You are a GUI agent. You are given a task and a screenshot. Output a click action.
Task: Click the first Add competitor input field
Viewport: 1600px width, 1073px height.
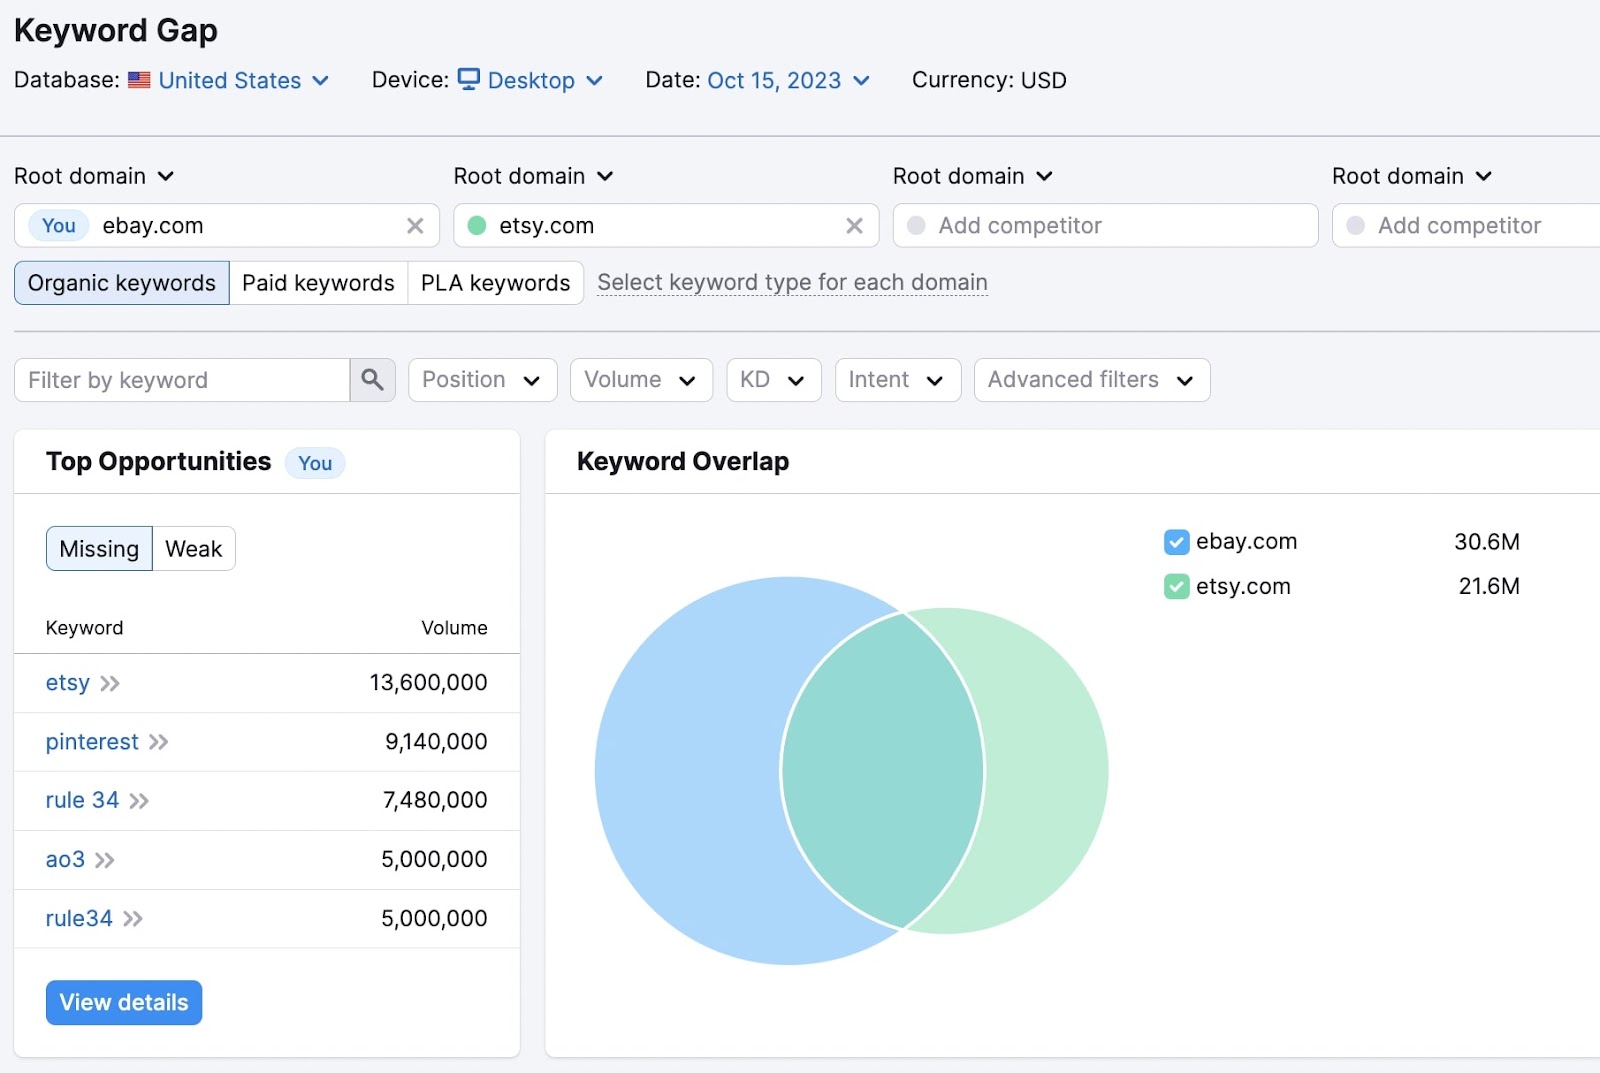(1105, 226)
